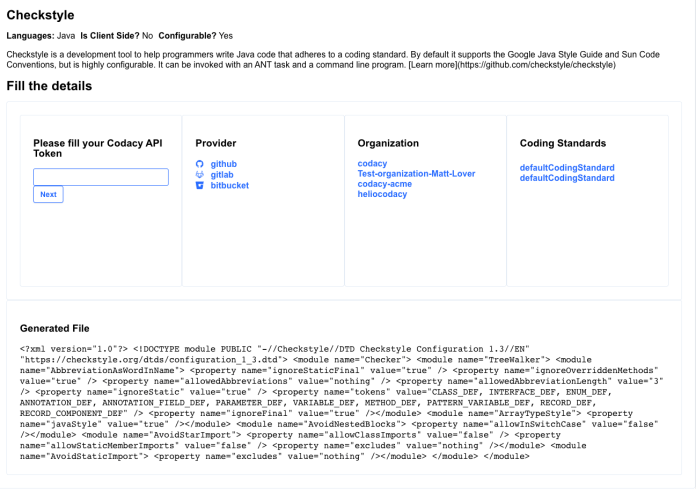Screen dimensions: 696x489
Task: Click the 'Languages: Java' text
Action: tap(40, 36)
